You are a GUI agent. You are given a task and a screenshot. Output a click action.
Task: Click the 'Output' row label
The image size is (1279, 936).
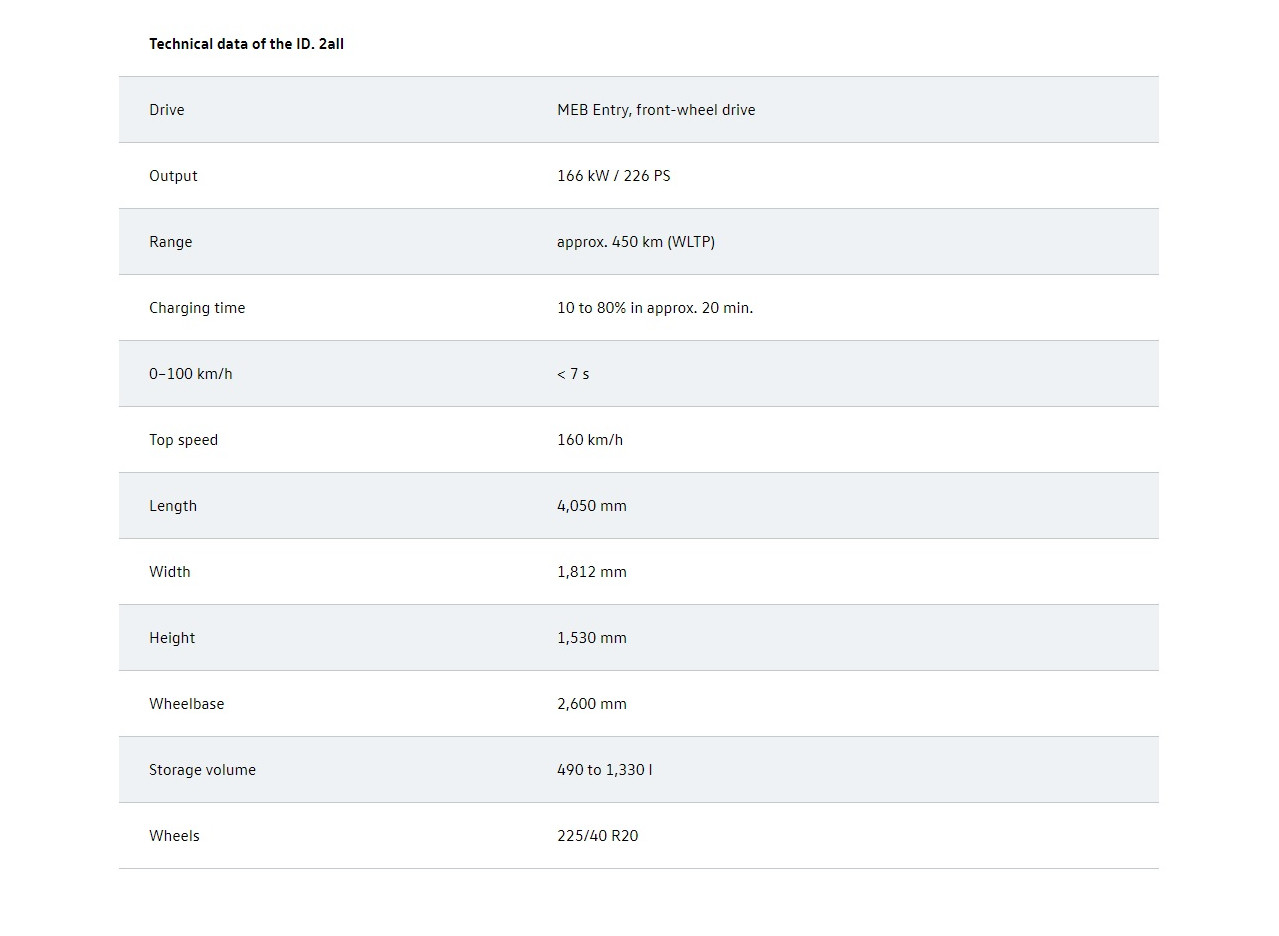pyautogui.click(x=173, y=176)
